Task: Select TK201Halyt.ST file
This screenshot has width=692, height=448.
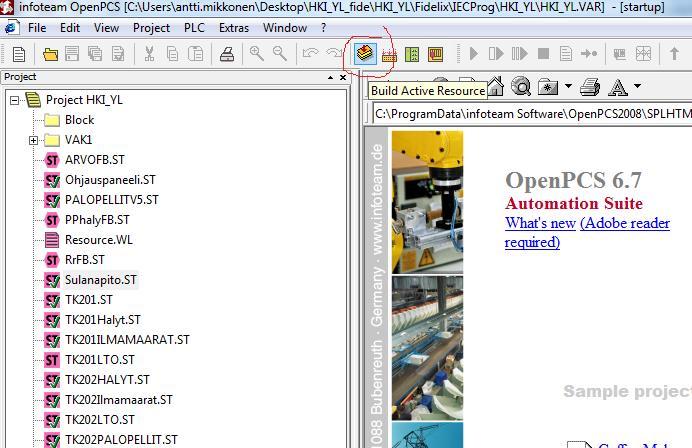Action: coord(103,320)
